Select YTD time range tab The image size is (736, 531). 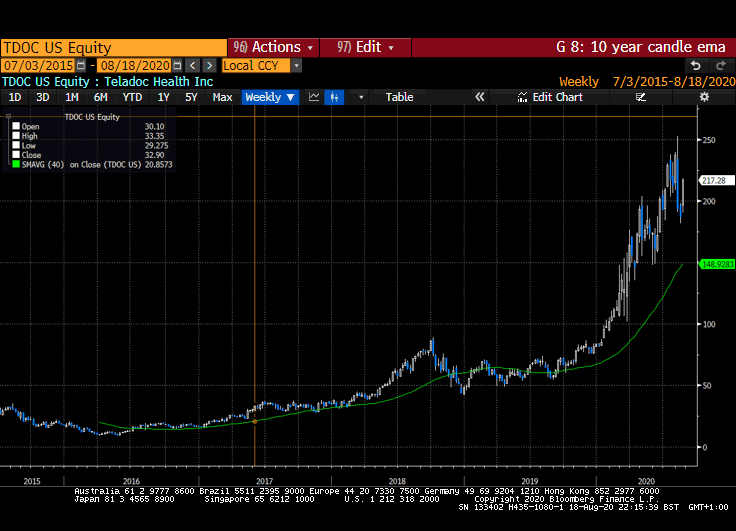132,97
